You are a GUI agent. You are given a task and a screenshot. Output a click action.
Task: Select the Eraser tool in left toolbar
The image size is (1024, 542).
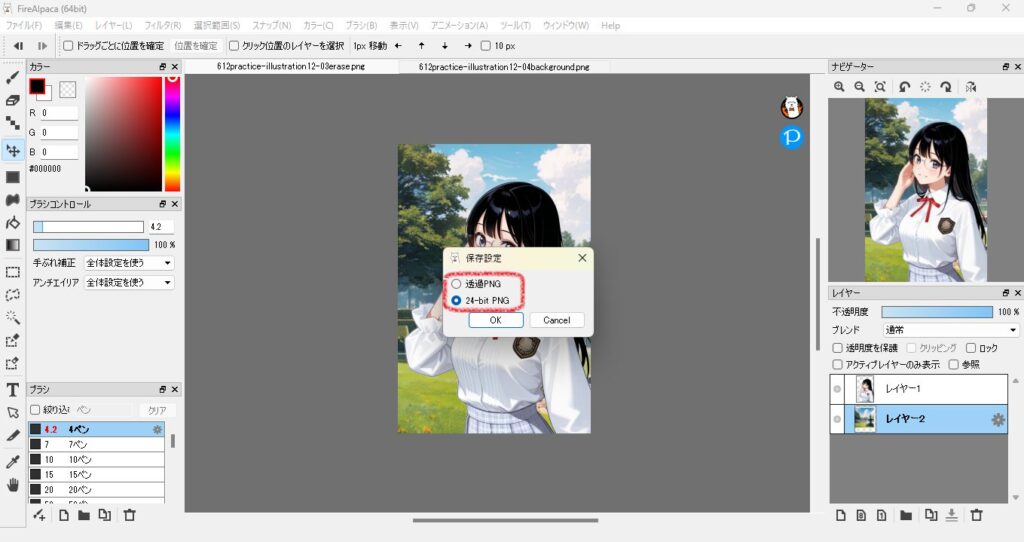click(x=13, y=100)
